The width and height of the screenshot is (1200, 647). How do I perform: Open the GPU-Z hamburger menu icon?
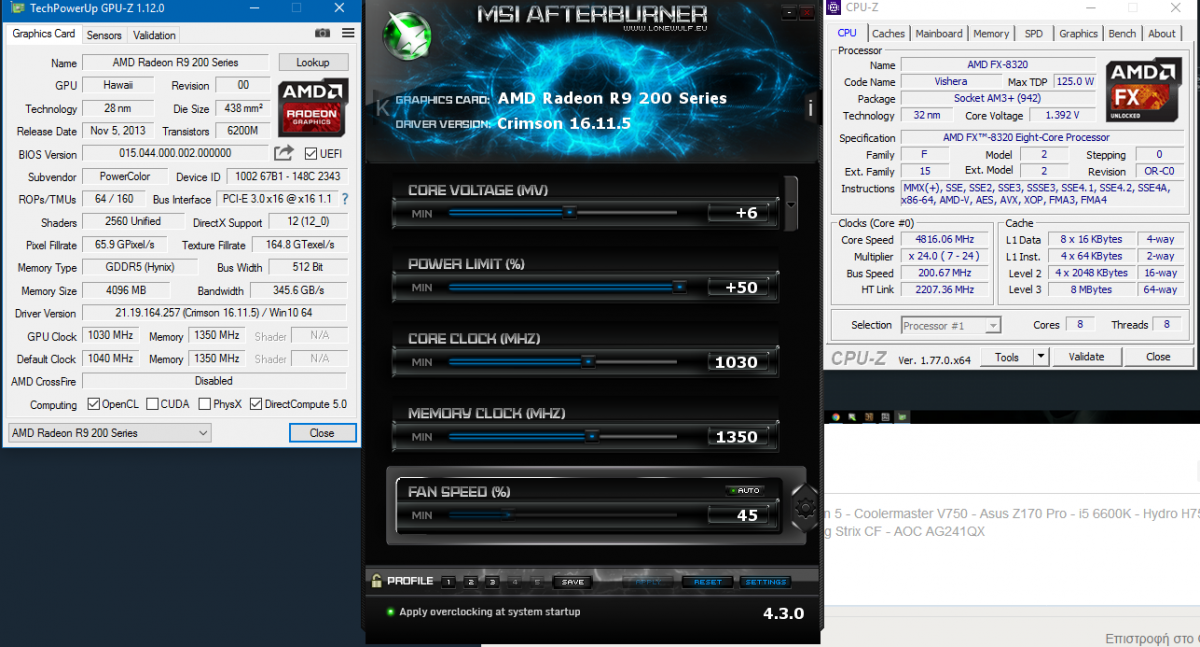point(348,33)
